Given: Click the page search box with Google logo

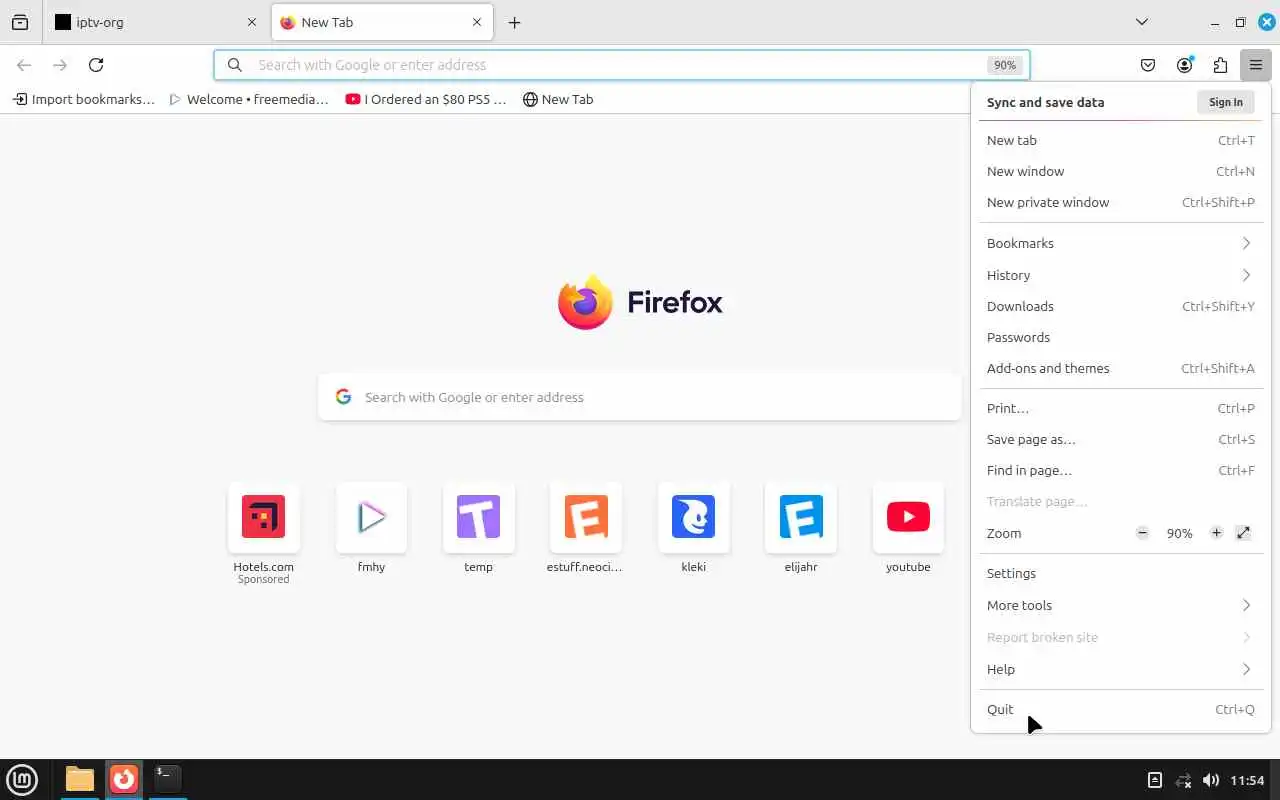Looking at the screenshot, I should click(x=640, y=397).
